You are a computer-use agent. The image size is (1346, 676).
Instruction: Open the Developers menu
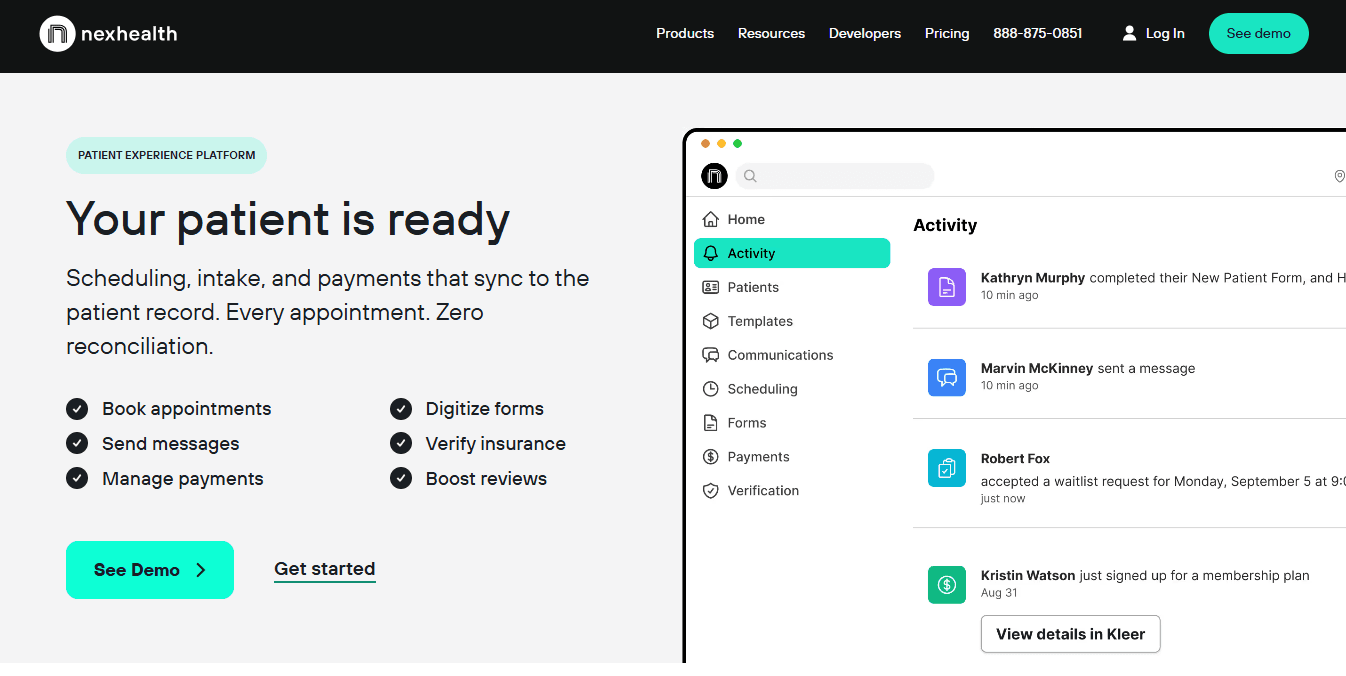coord(865,33)
